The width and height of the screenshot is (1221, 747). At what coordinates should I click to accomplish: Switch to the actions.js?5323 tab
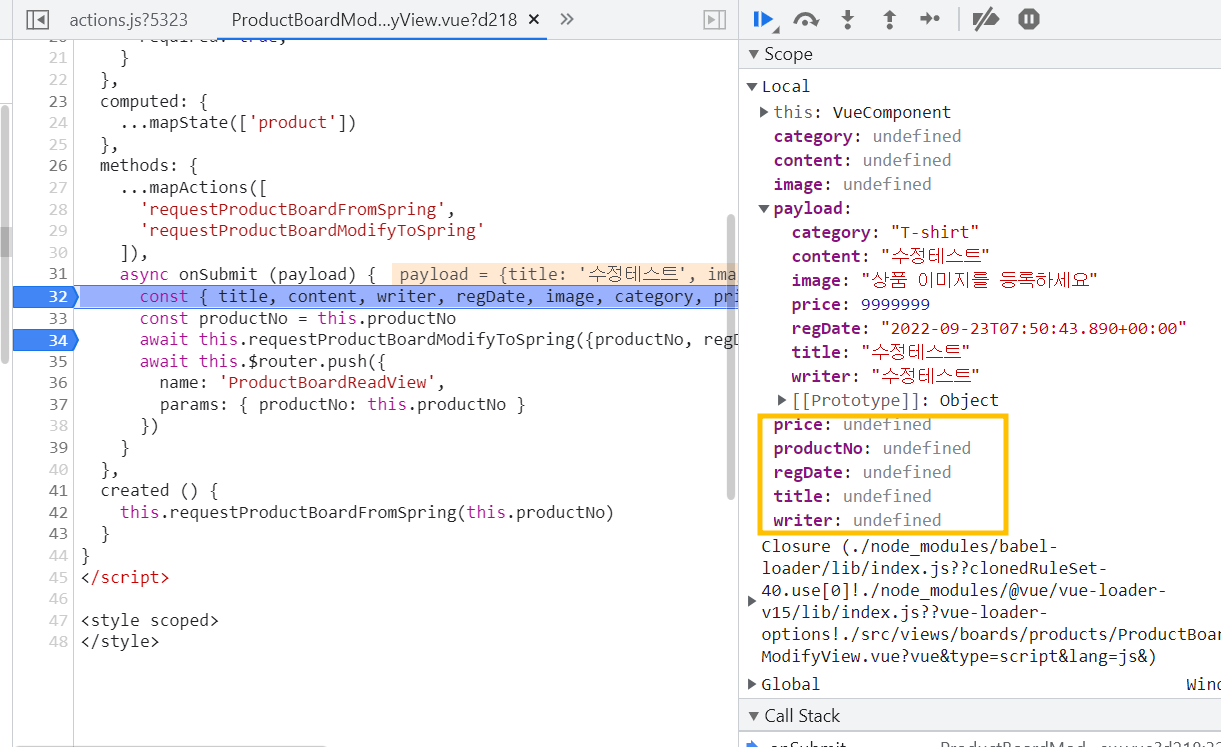(x=128, y=19)
